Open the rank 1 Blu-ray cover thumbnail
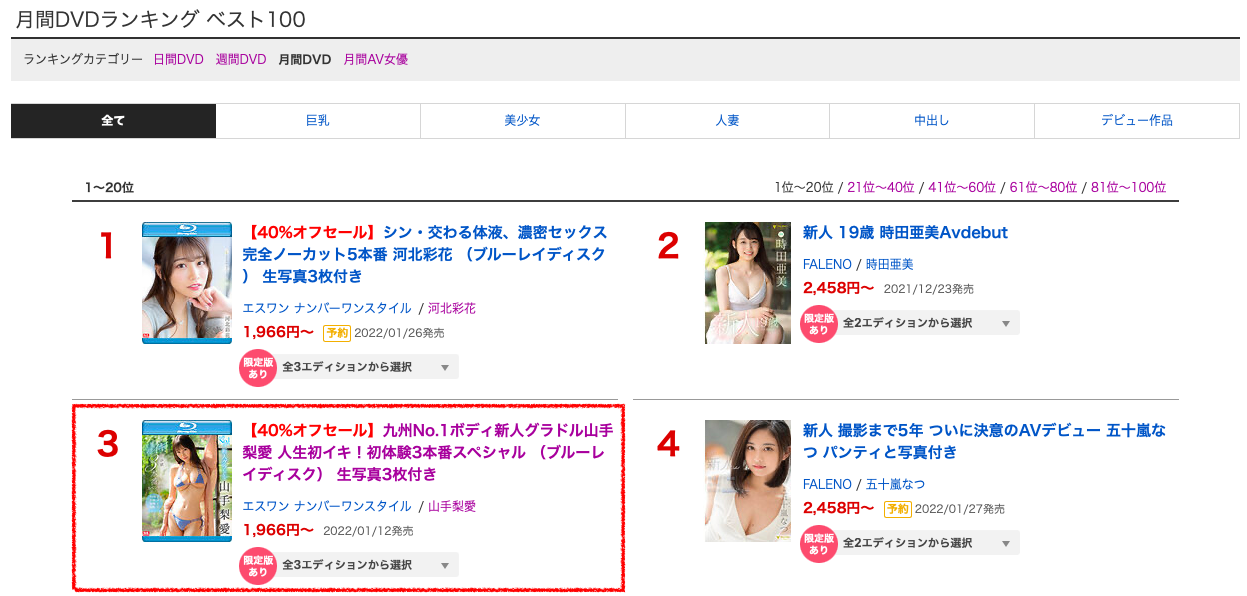 187,283
